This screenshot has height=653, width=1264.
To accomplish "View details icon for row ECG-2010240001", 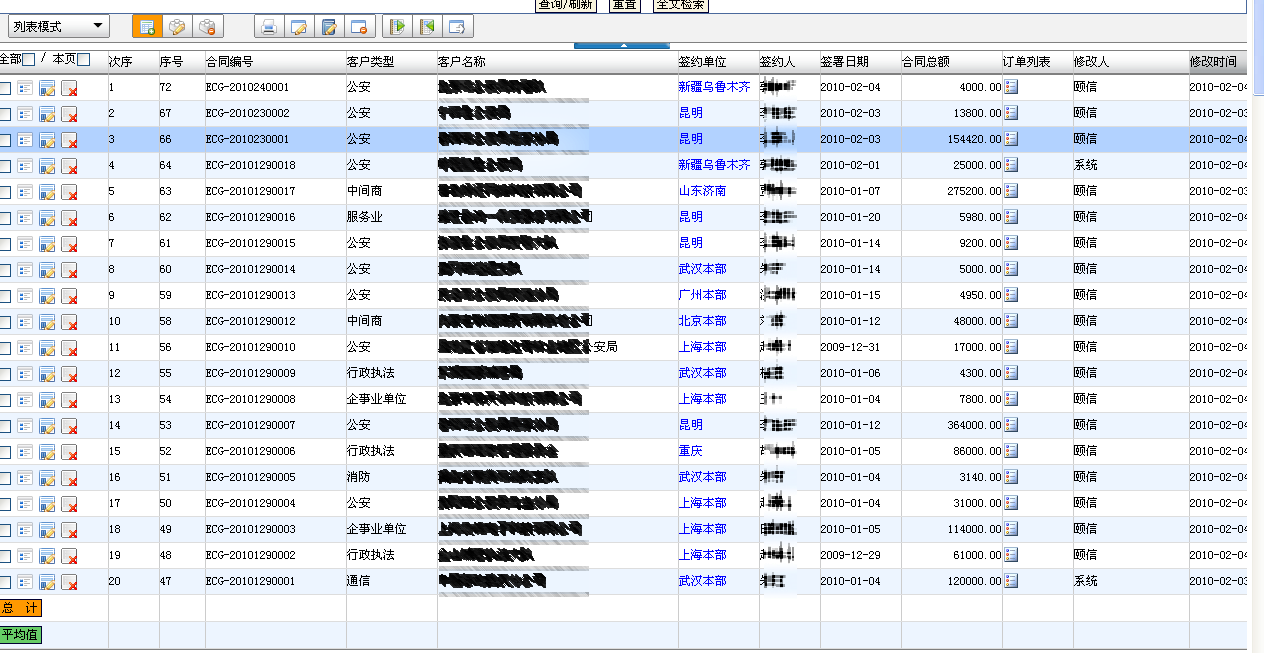I will coord(25,88).
